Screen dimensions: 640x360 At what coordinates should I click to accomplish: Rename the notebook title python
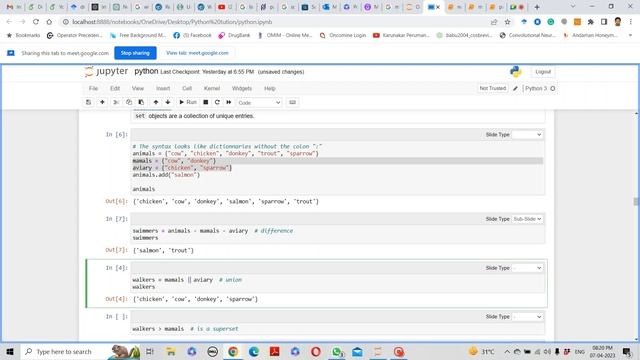click(146, 71)
